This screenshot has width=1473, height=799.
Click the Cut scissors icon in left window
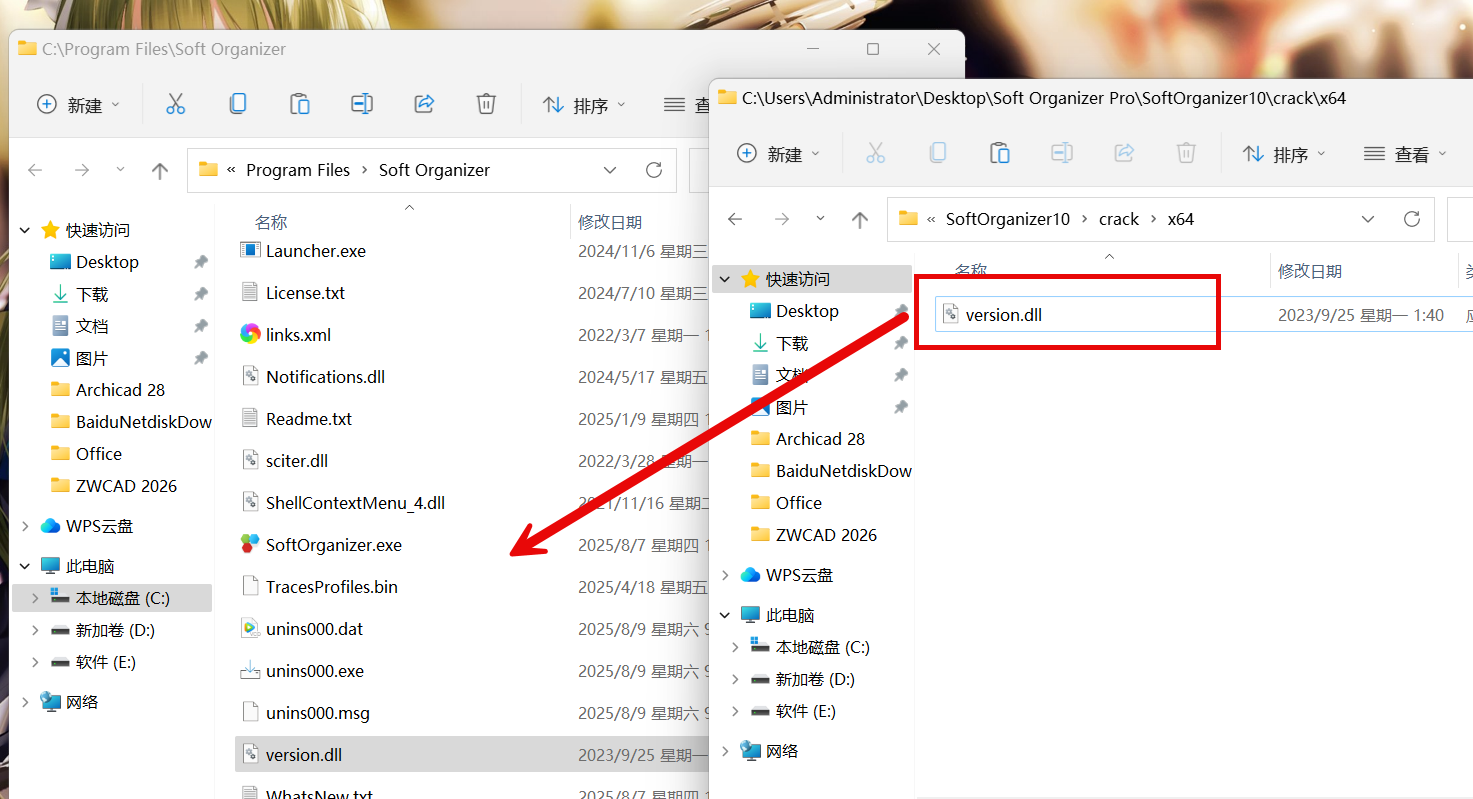point(176,104)
